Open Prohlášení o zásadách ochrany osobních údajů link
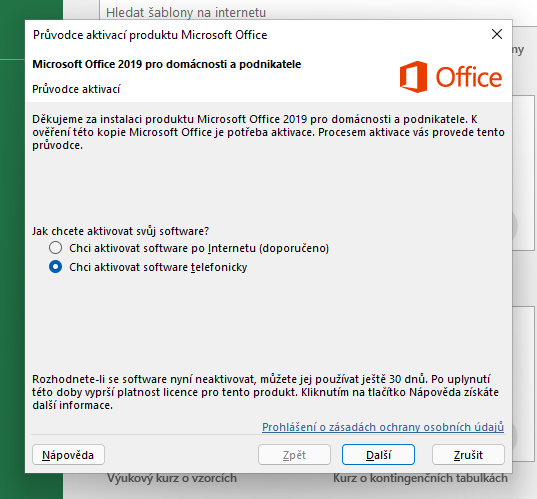Screen dimensions: 537x499 (383, 427)
